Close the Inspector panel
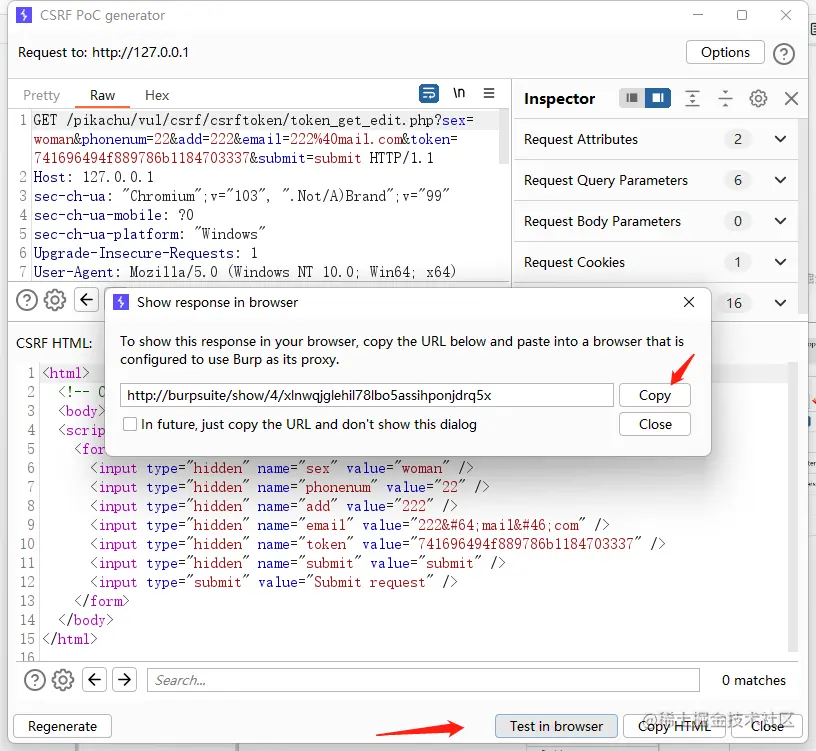 [x=791, y=98]
